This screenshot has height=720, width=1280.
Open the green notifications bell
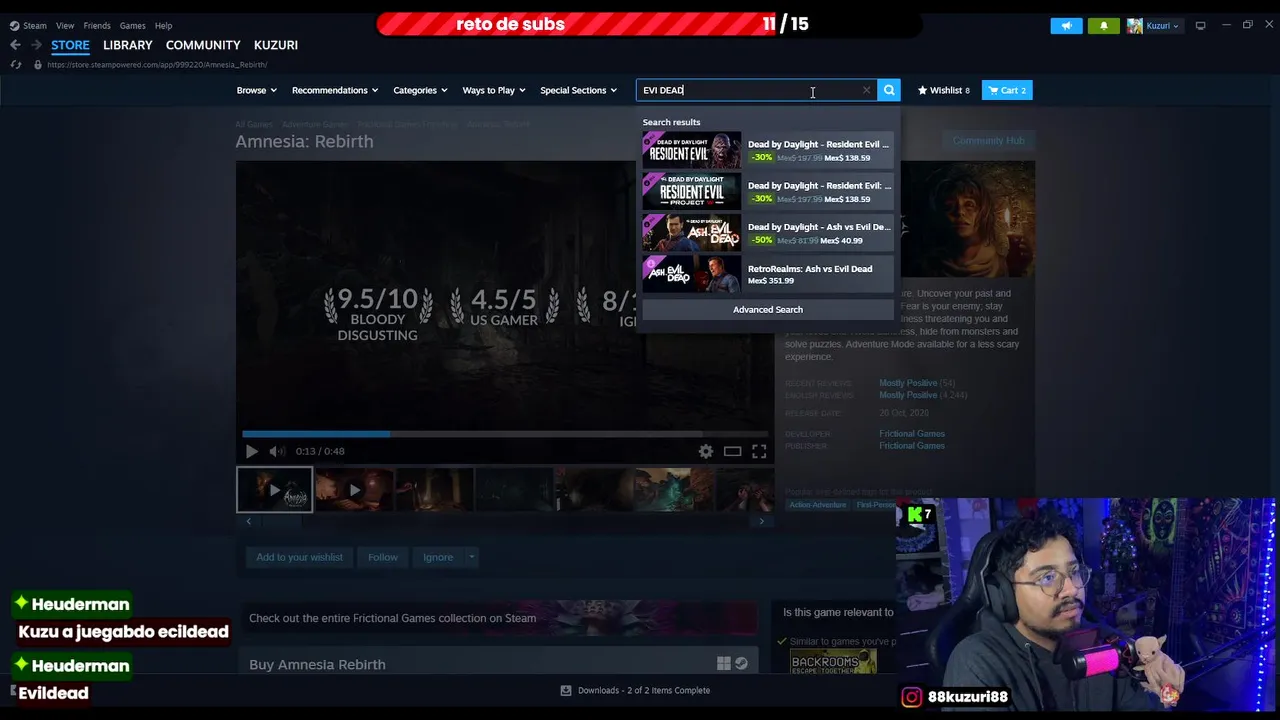(1104, 26)
